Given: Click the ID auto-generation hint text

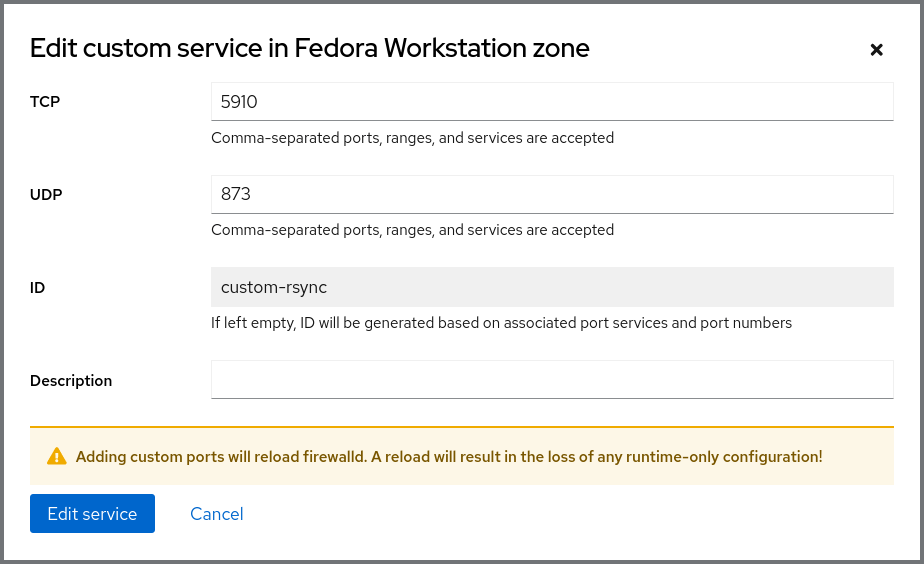Looking at the screenshot, I should pos(501,323).
